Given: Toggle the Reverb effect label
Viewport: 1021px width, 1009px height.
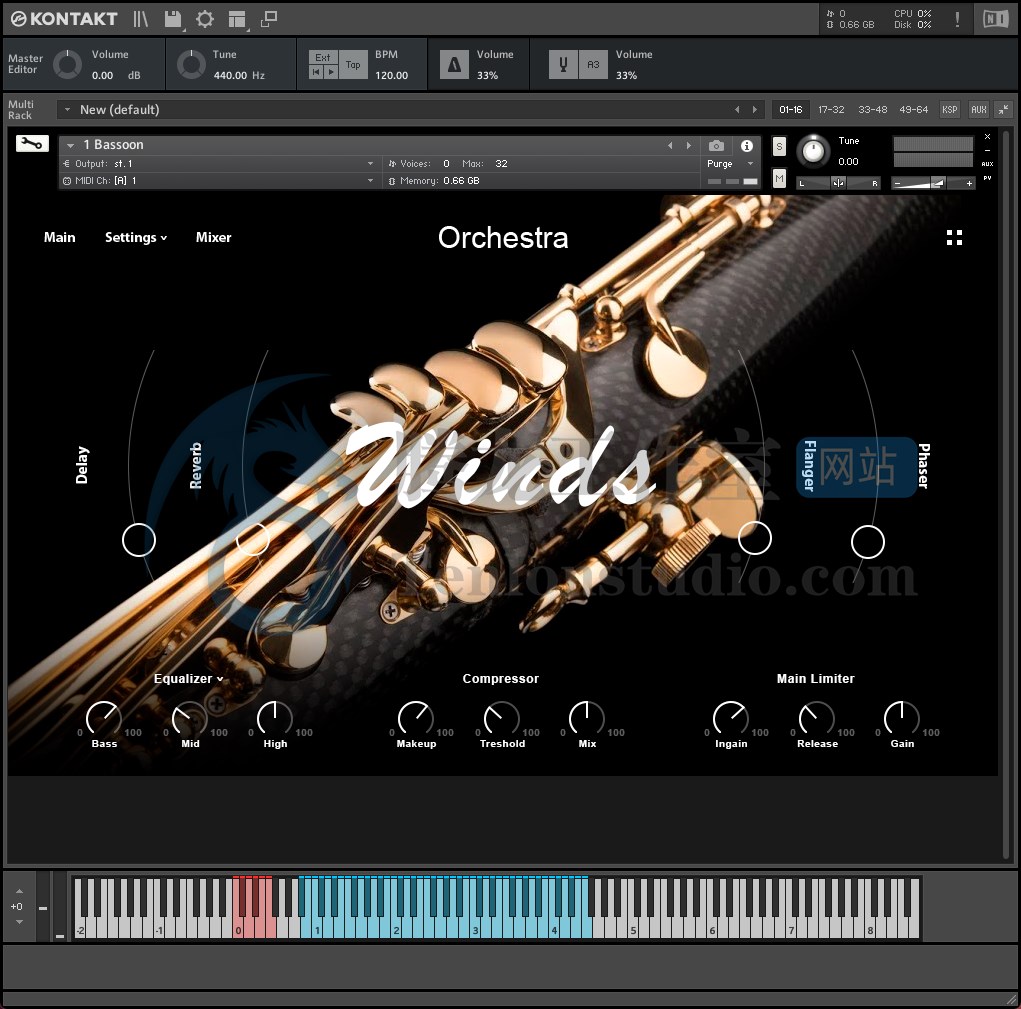Looking at the screenshot, I should 195,465.
